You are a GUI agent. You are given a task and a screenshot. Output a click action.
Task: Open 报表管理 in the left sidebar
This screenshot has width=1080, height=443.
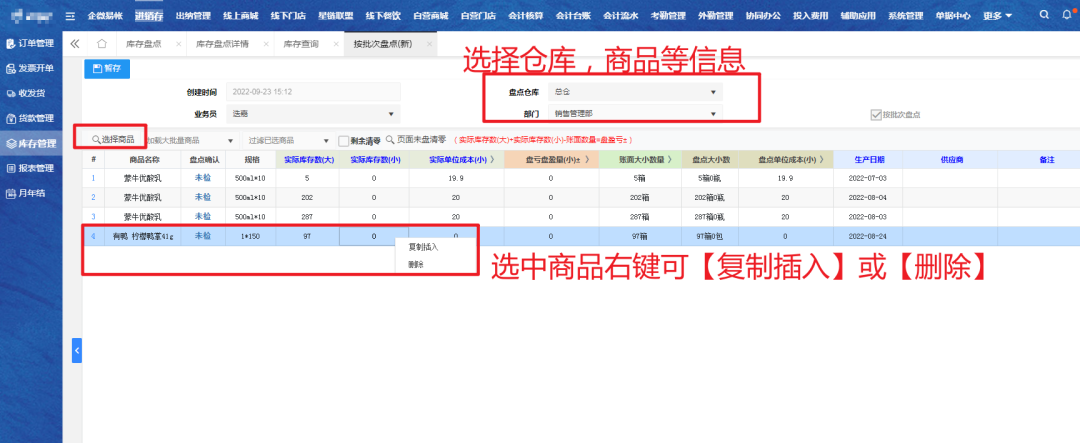click(32, 168)
